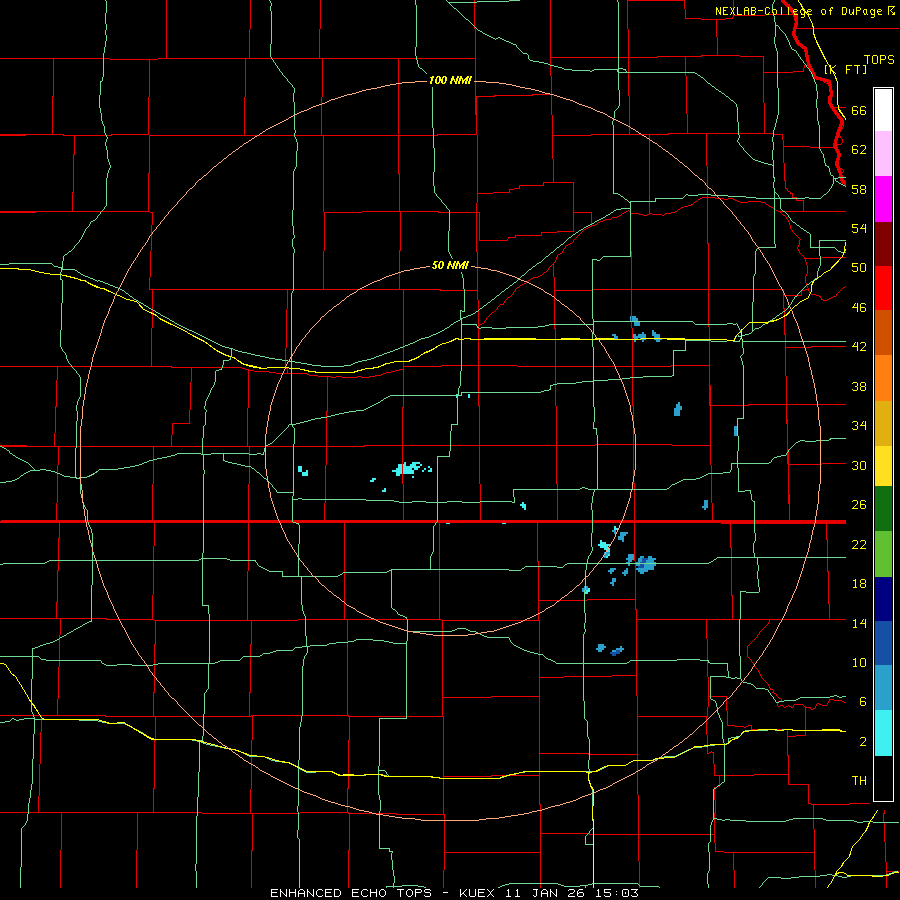Click the 'NEXLAB-College of DuPage' credit text

[x=798, y=11]
